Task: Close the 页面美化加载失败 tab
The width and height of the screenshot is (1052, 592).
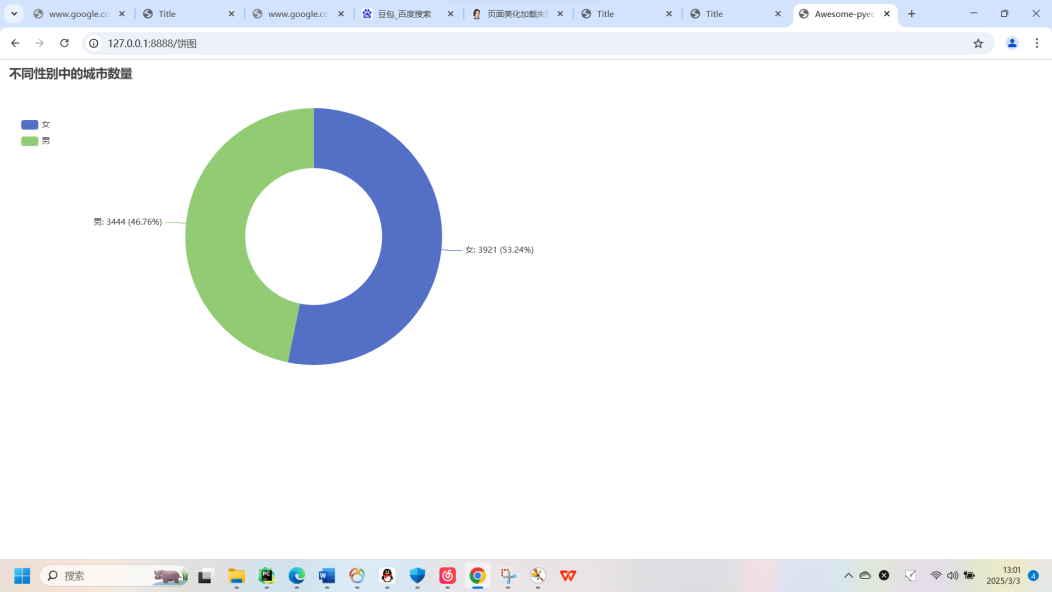Action: coord(560,13)
